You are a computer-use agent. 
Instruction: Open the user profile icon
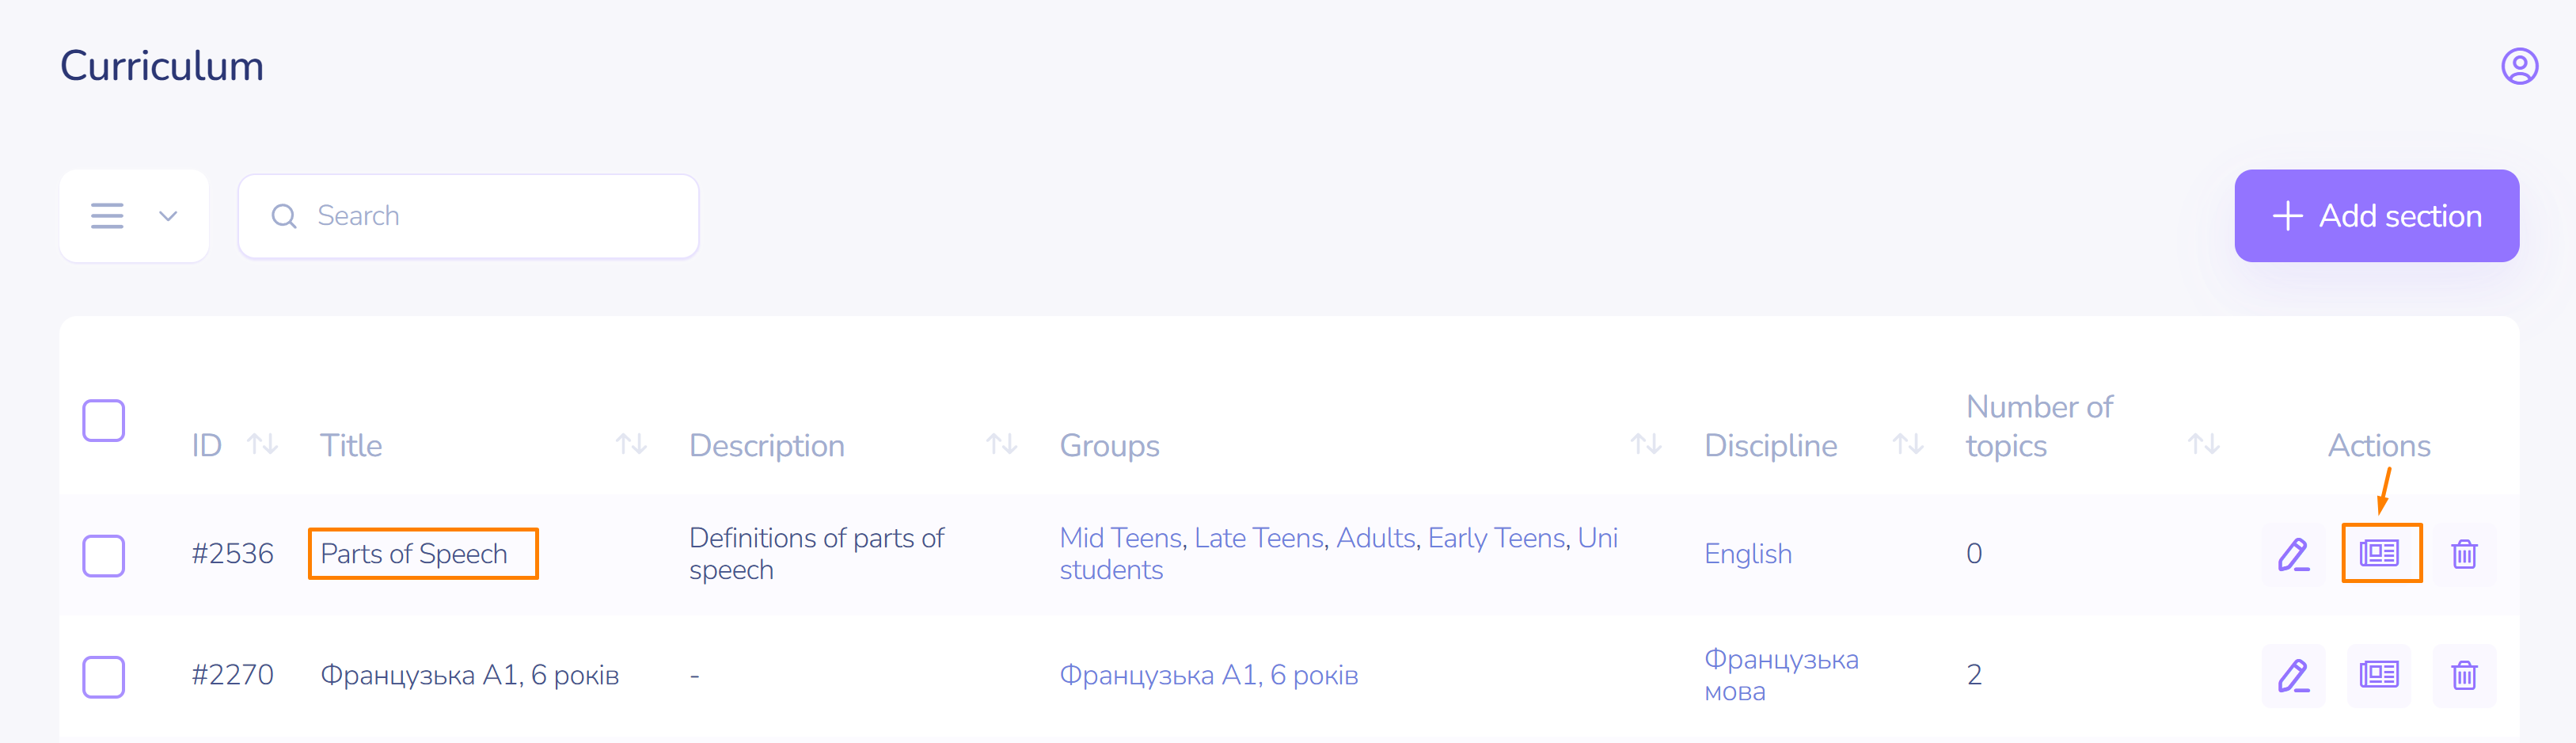(2519, 67)
